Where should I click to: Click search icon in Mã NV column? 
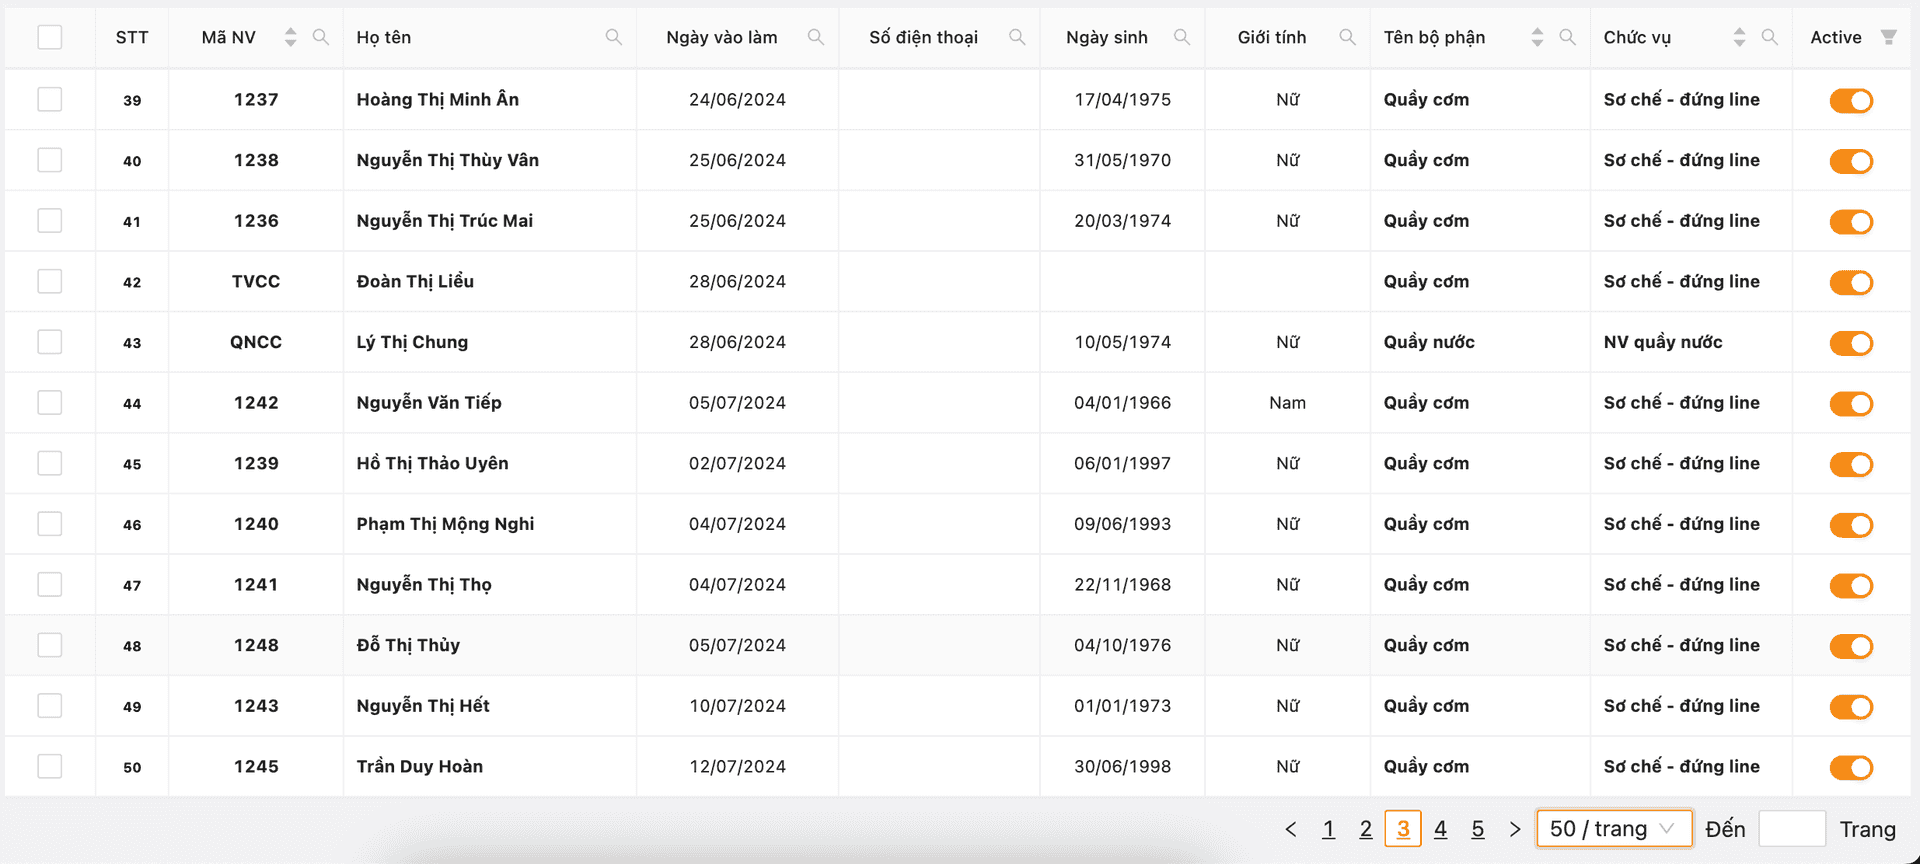coord(321,37)
